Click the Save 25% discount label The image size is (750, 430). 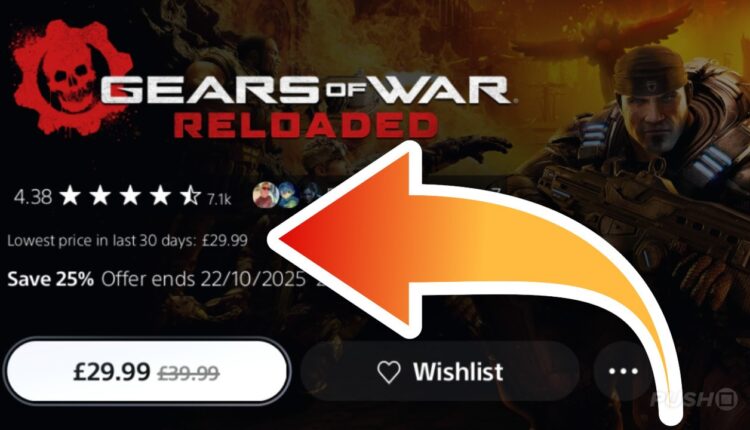[50, 278]
